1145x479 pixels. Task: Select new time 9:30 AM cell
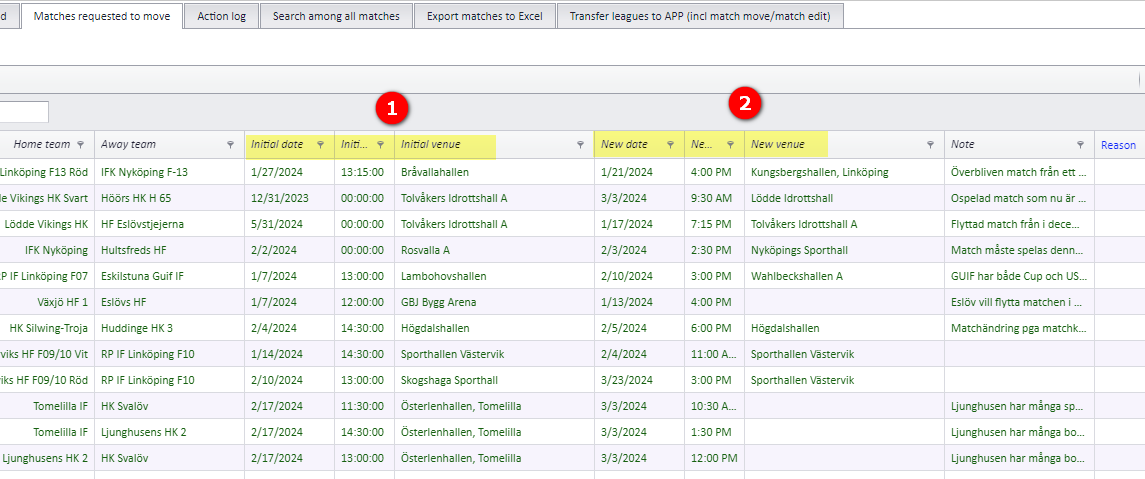(714, 198)
